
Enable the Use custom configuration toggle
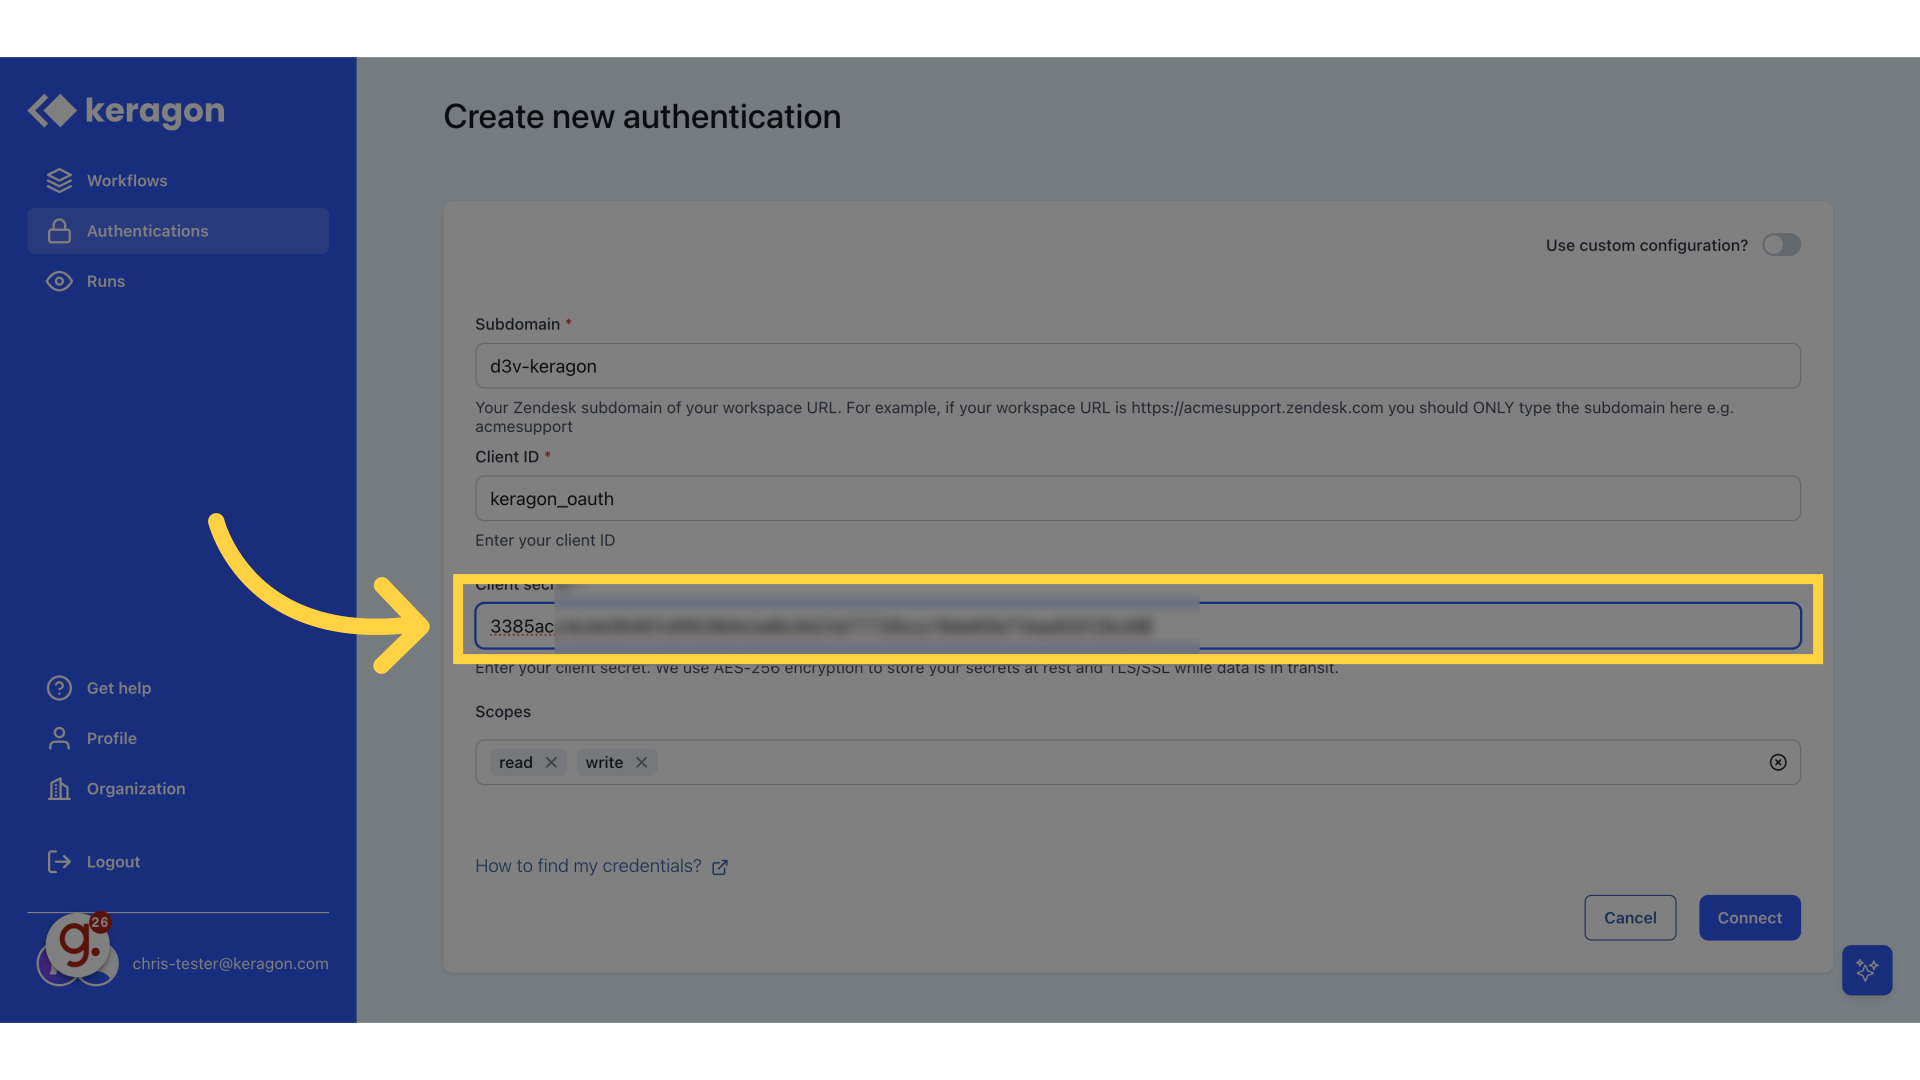pos(1781,245)
